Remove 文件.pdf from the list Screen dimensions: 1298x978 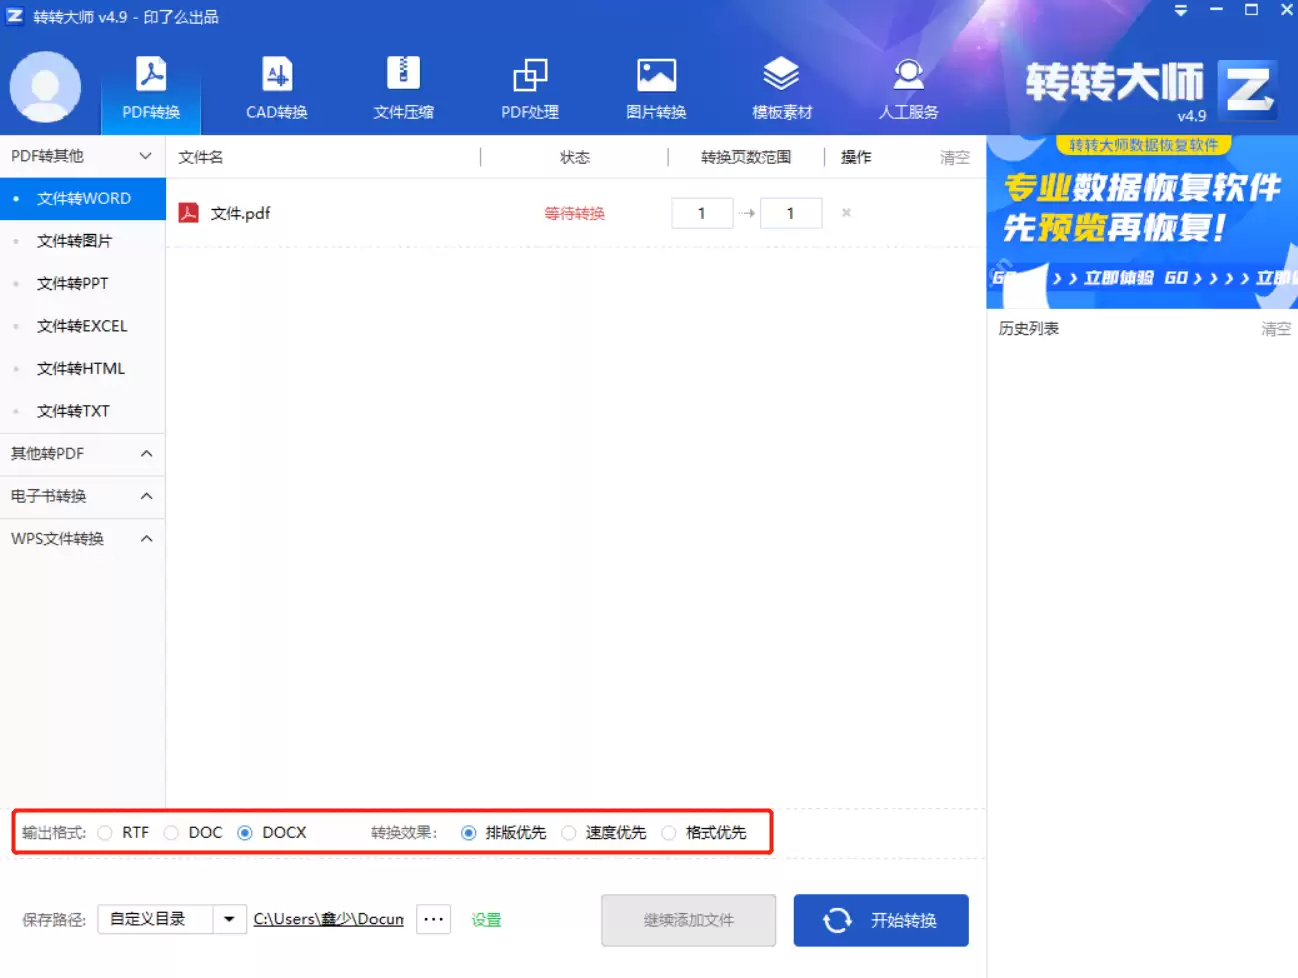point(845,212)
